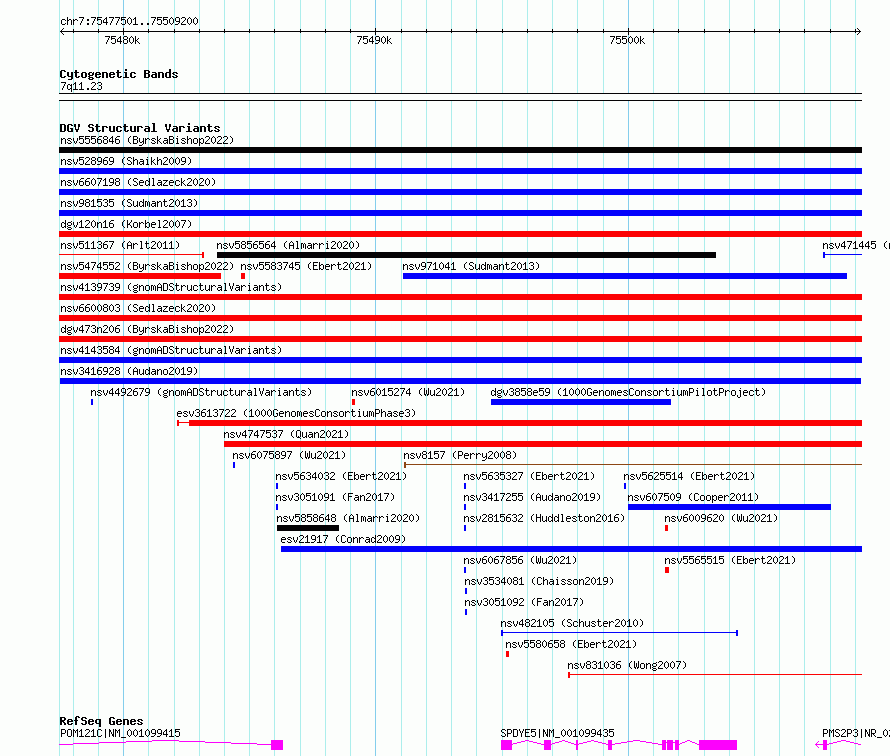Viewport: 890px width, 756px height.
Task: Click the nsv511367 (Arlt2011) label
Action: [120, 245]
